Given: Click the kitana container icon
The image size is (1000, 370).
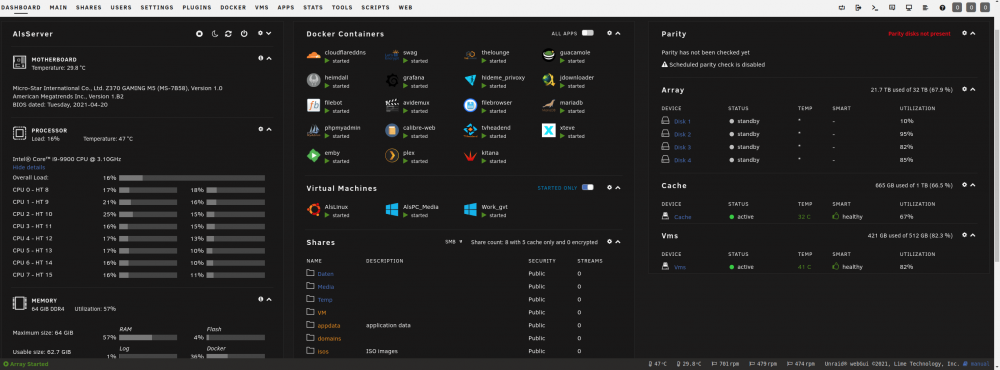Looking at the screenshot, I should (471, 156).
